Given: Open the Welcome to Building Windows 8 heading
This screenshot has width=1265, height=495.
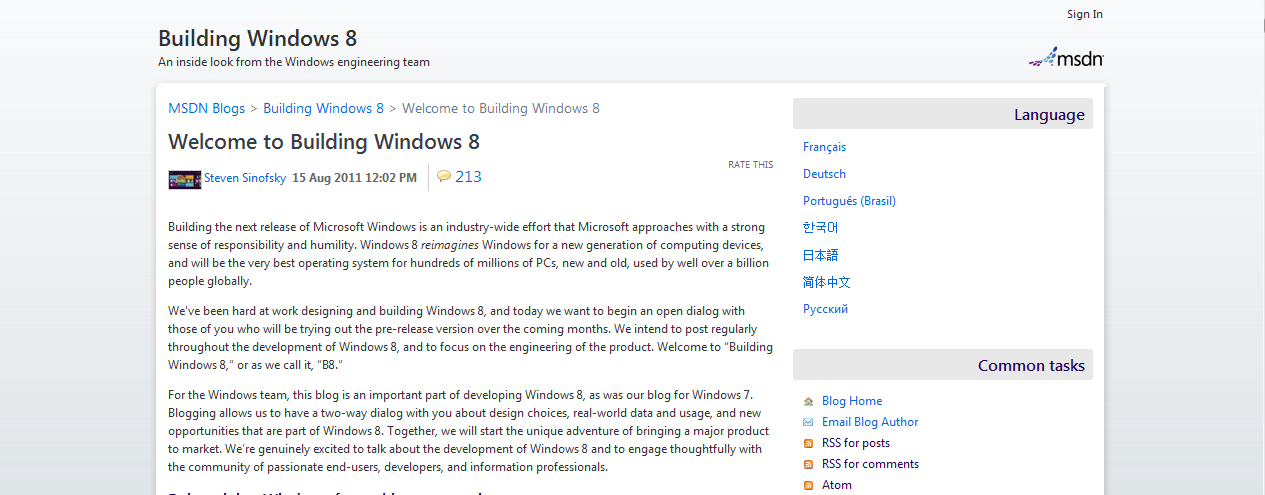Looking at the screenshot, I should click(324, 141).
